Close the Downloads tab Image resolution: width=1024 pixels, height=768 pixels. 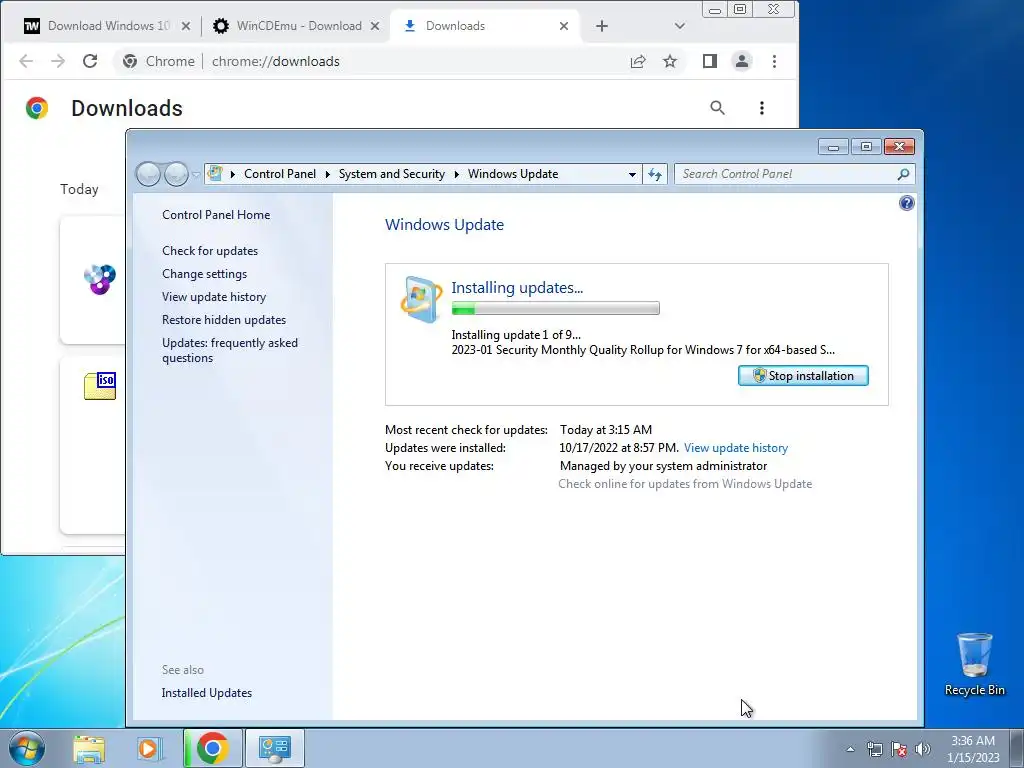coord(564,26)
